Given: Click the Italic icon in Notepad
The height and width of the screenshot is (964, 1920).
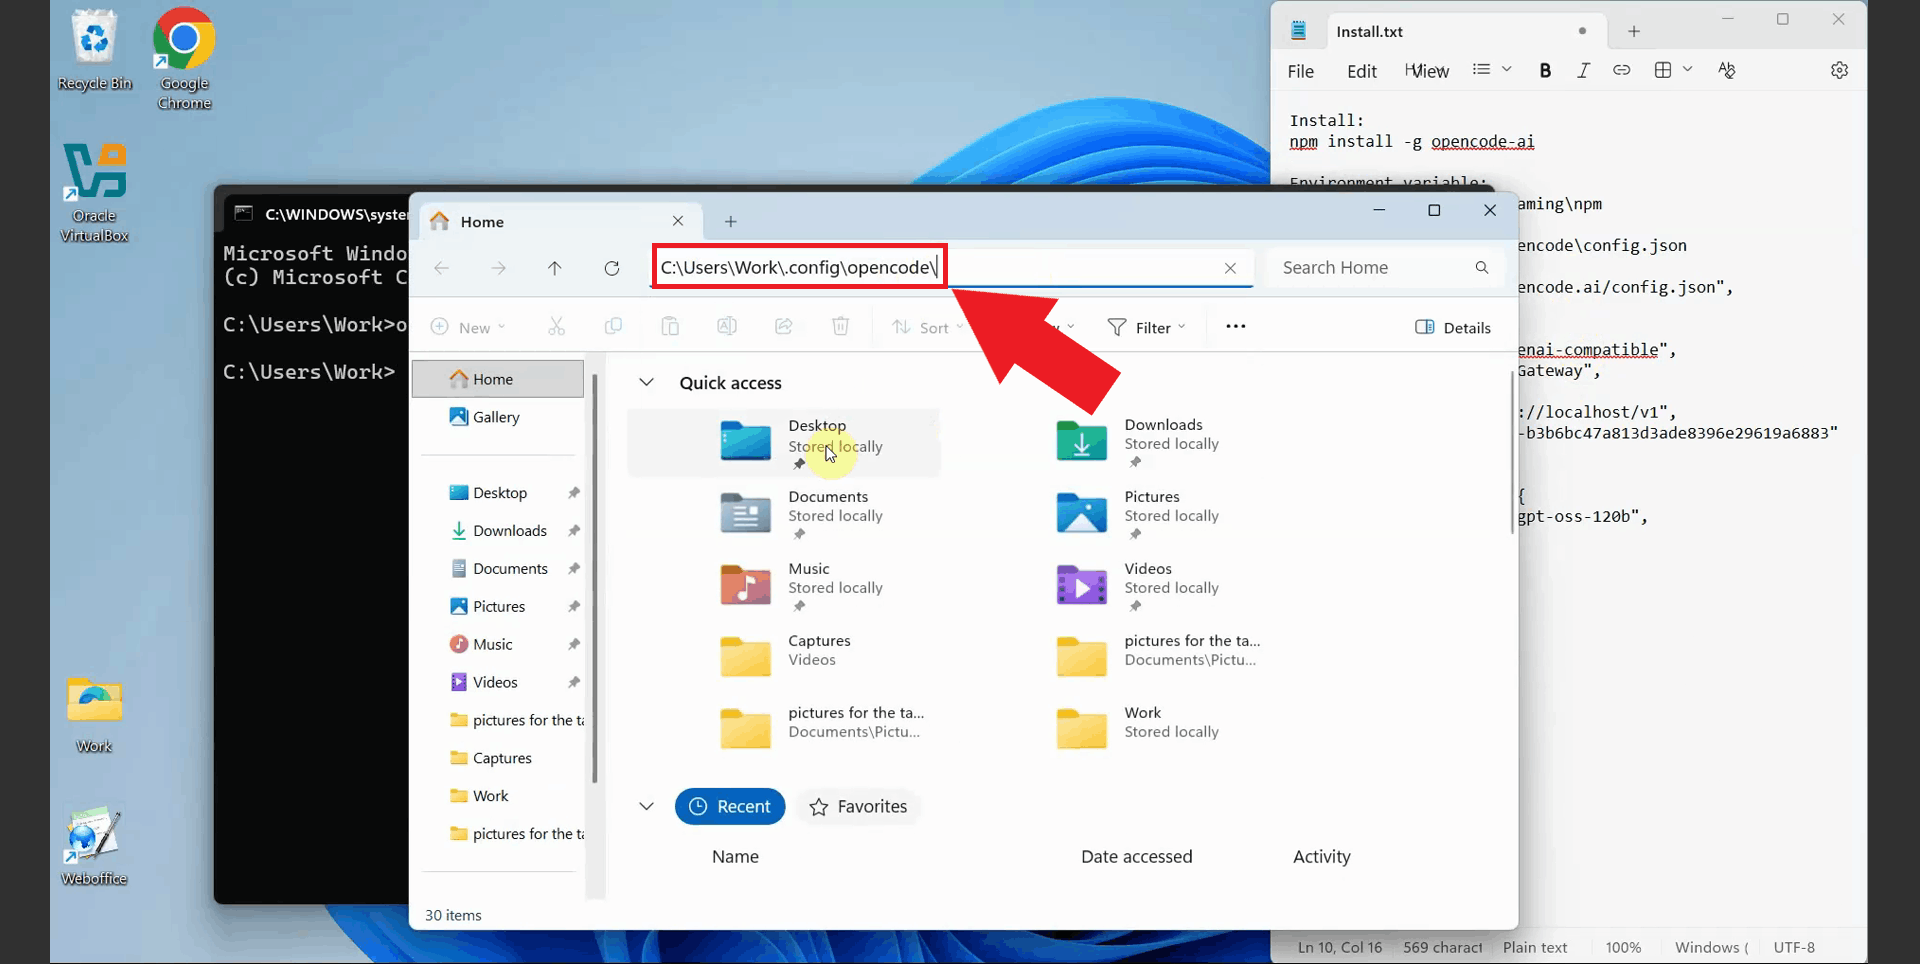Looking at the screenshot, I should click(1583, 70).
